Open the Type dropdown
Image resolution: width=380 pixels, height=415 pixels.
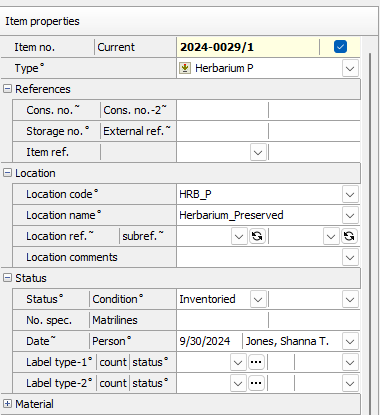[350, 68]
